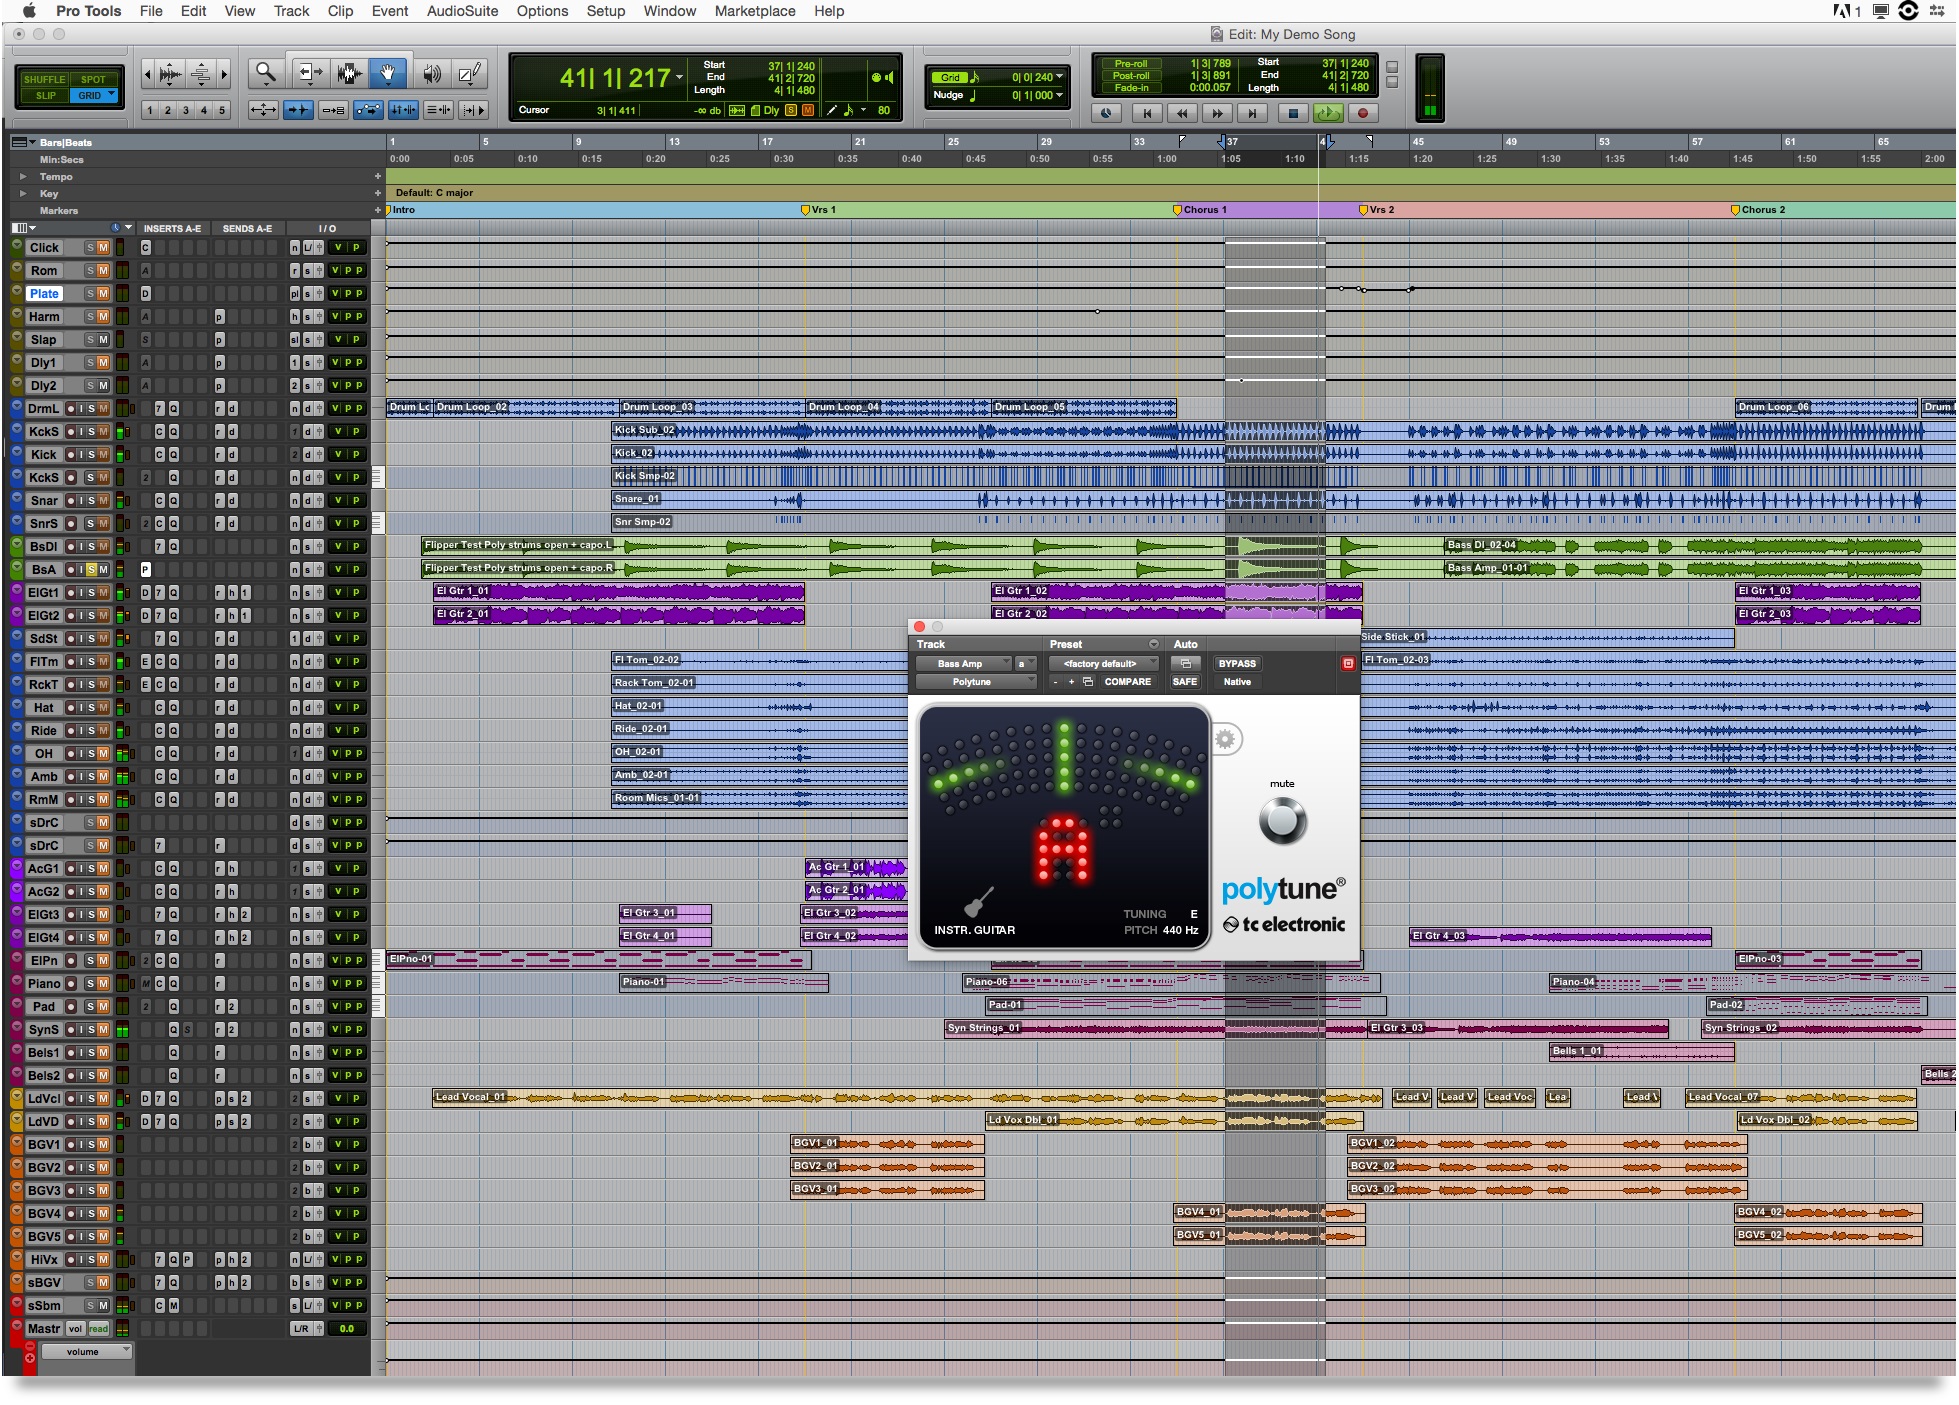Click the Return to Zero button

tap(1148, 113)
